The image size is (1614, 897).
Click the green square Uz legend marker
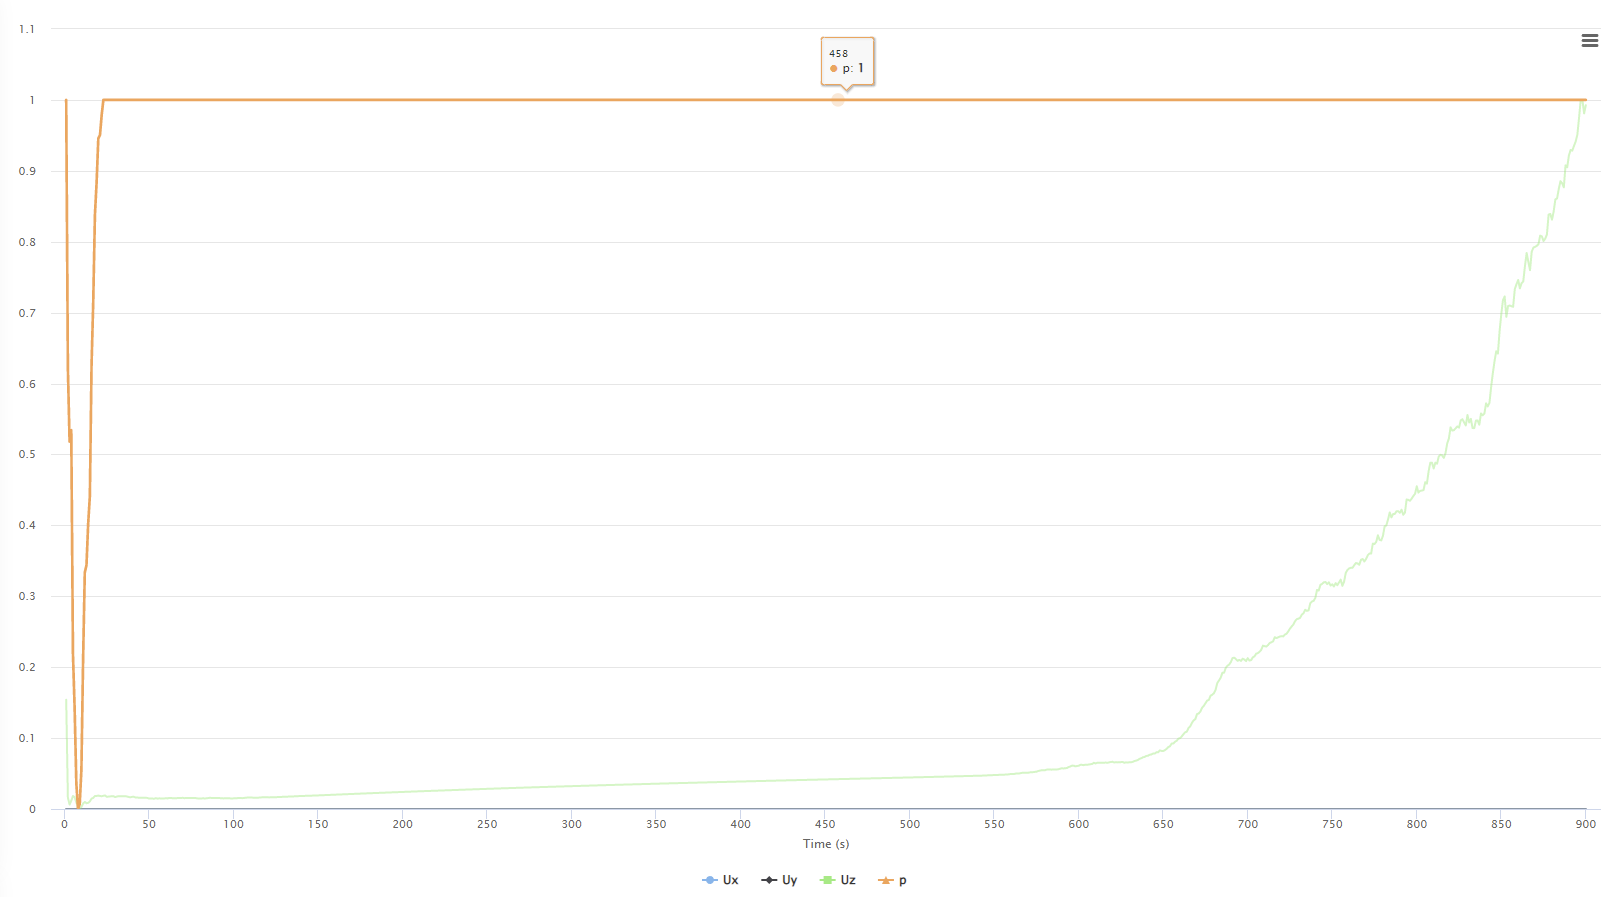pos(827,880)
